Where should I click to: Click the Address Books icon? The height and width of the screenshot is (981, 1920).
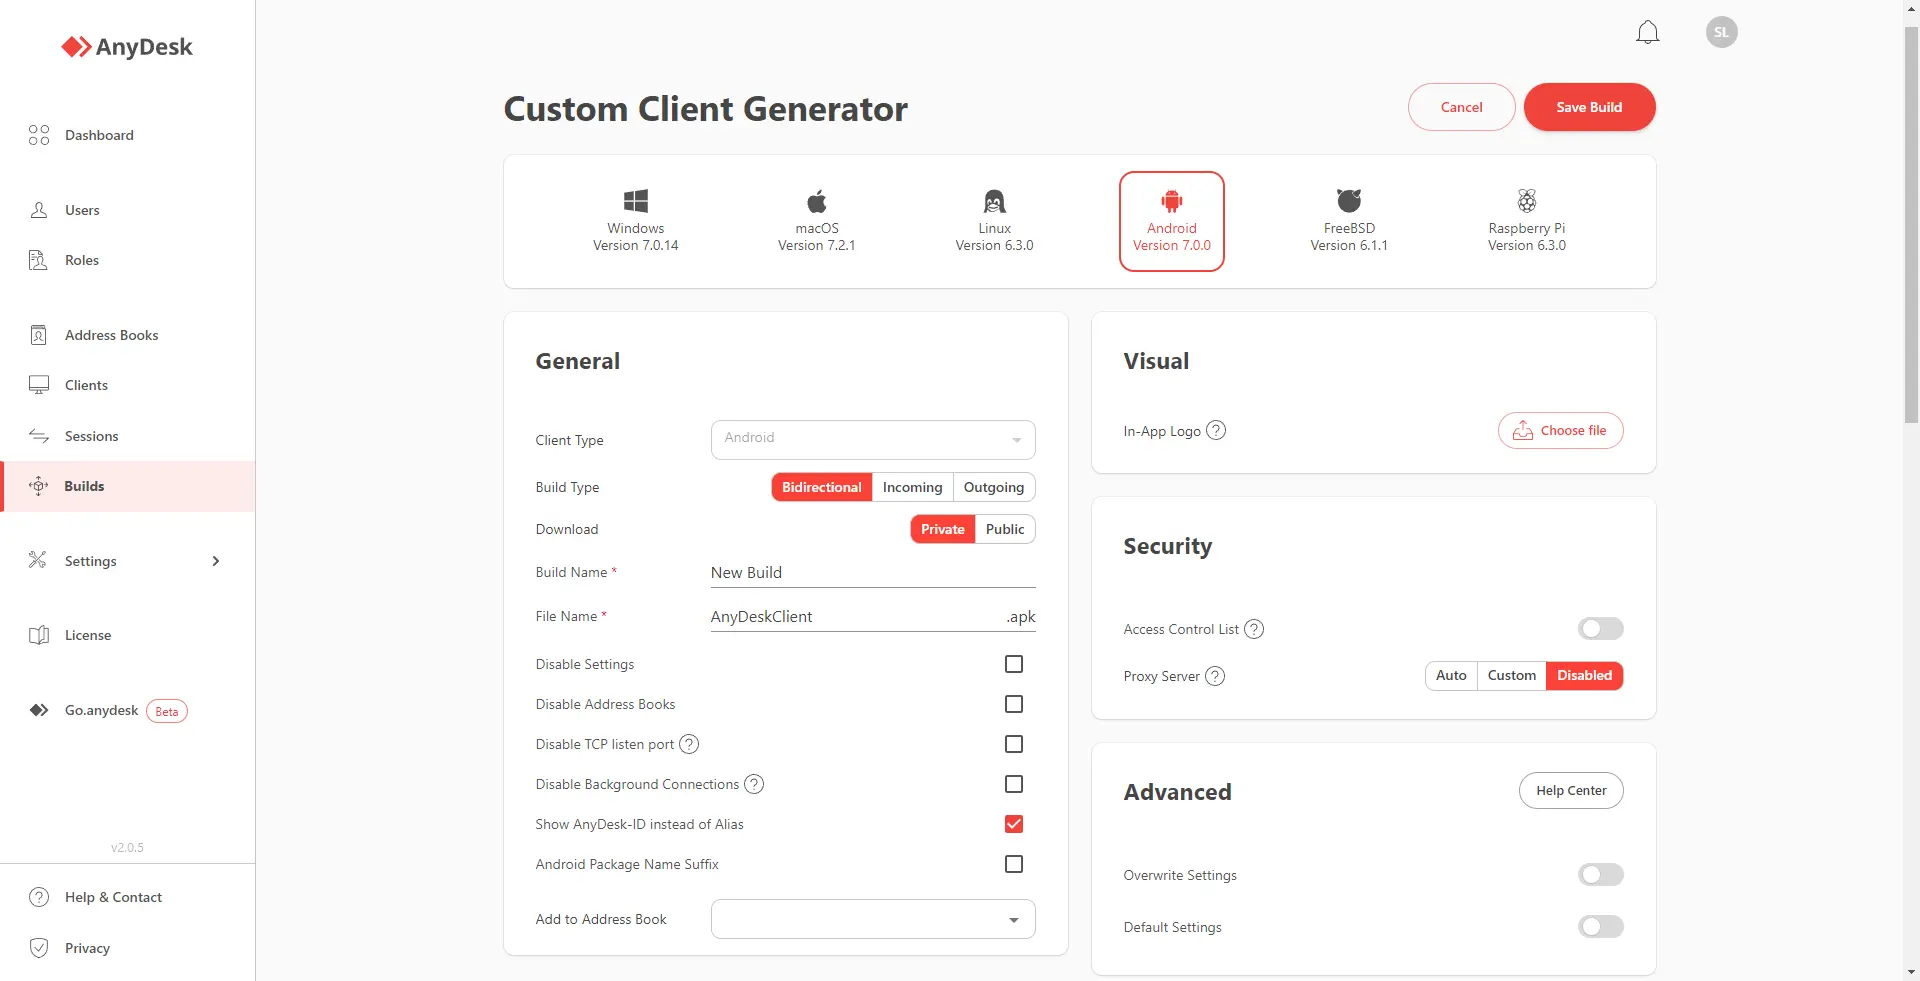[38, 335]
